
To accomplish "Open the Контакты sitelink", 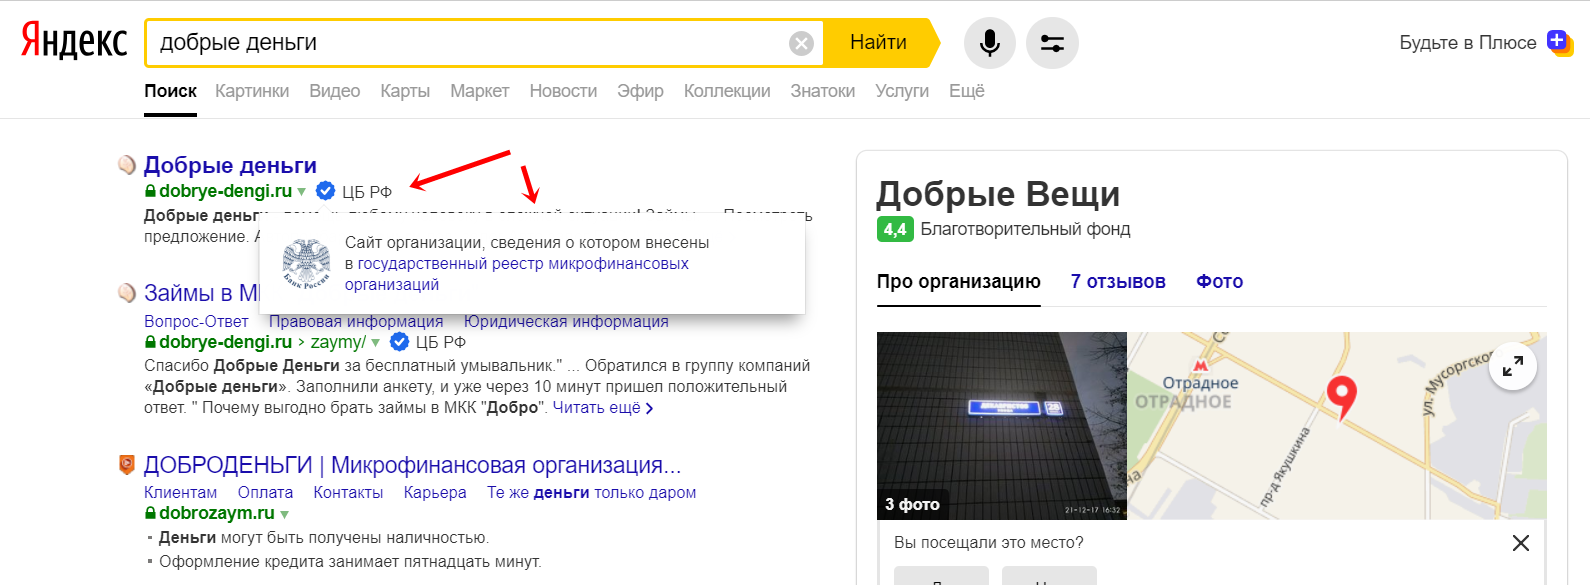I will click(348, 493).
